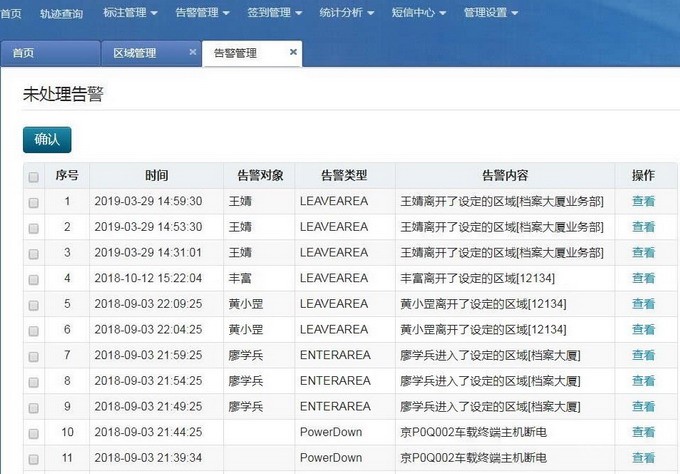Check the checkbox for row 1
The height and width of the screenshot is (474, 680).
point(34,202)
